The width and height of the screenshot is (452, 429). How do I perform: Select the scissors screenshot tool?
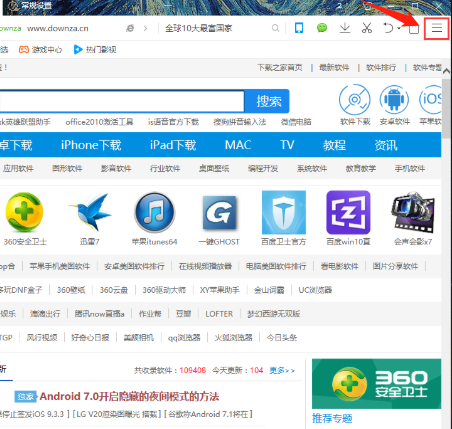367,28
